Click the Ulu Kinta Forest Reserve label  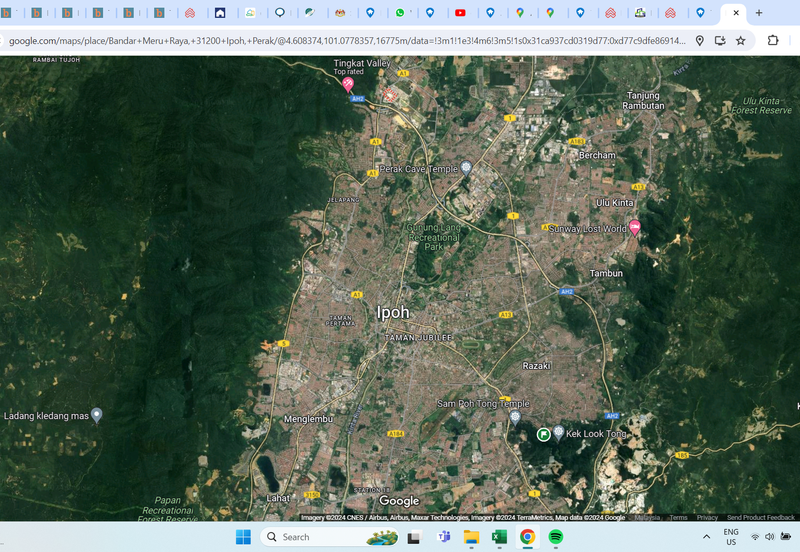(761, 106)
